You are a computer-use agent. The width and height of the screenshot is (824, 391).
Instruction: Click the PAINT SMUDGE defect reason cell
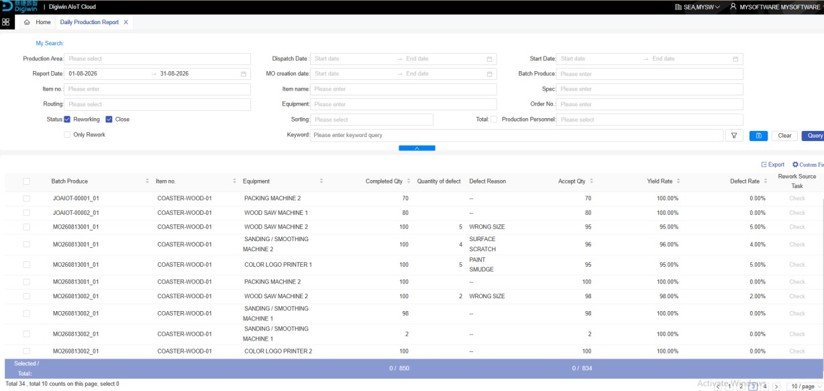pos(481,265)
